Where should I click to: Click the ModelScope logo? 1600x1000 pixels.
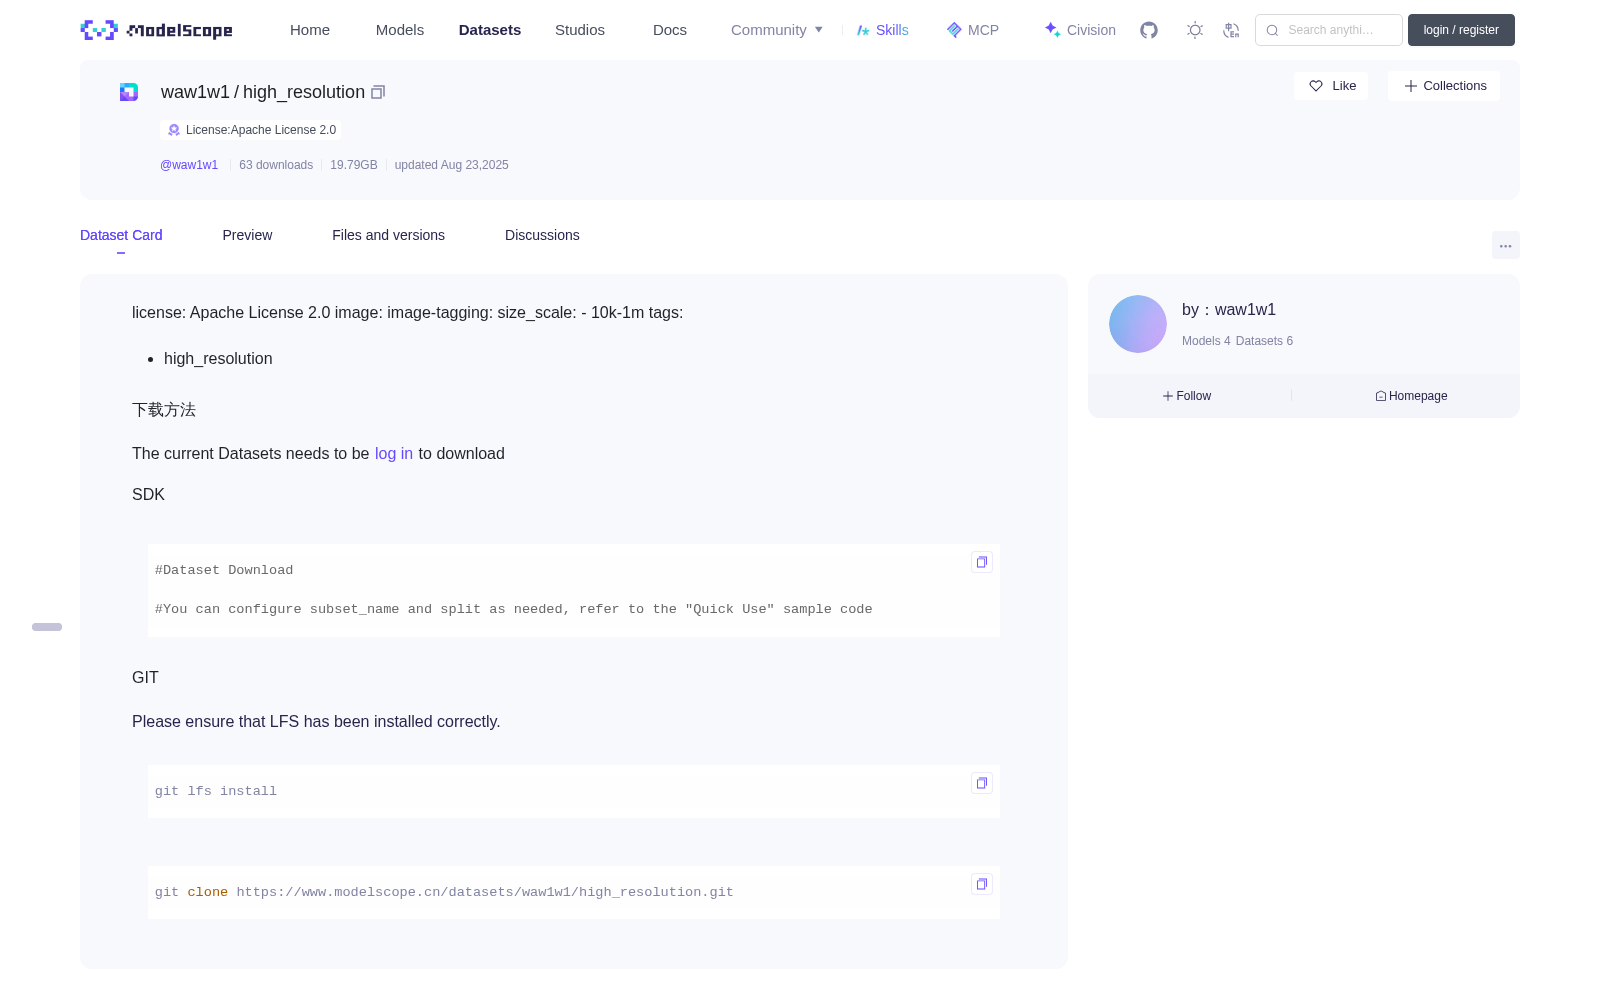(156, 30)
